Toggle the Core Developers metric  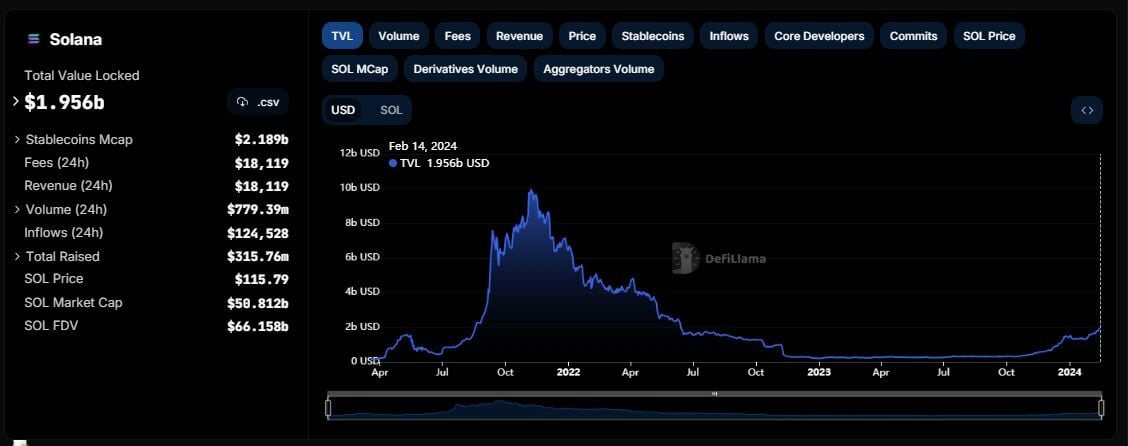819,36
